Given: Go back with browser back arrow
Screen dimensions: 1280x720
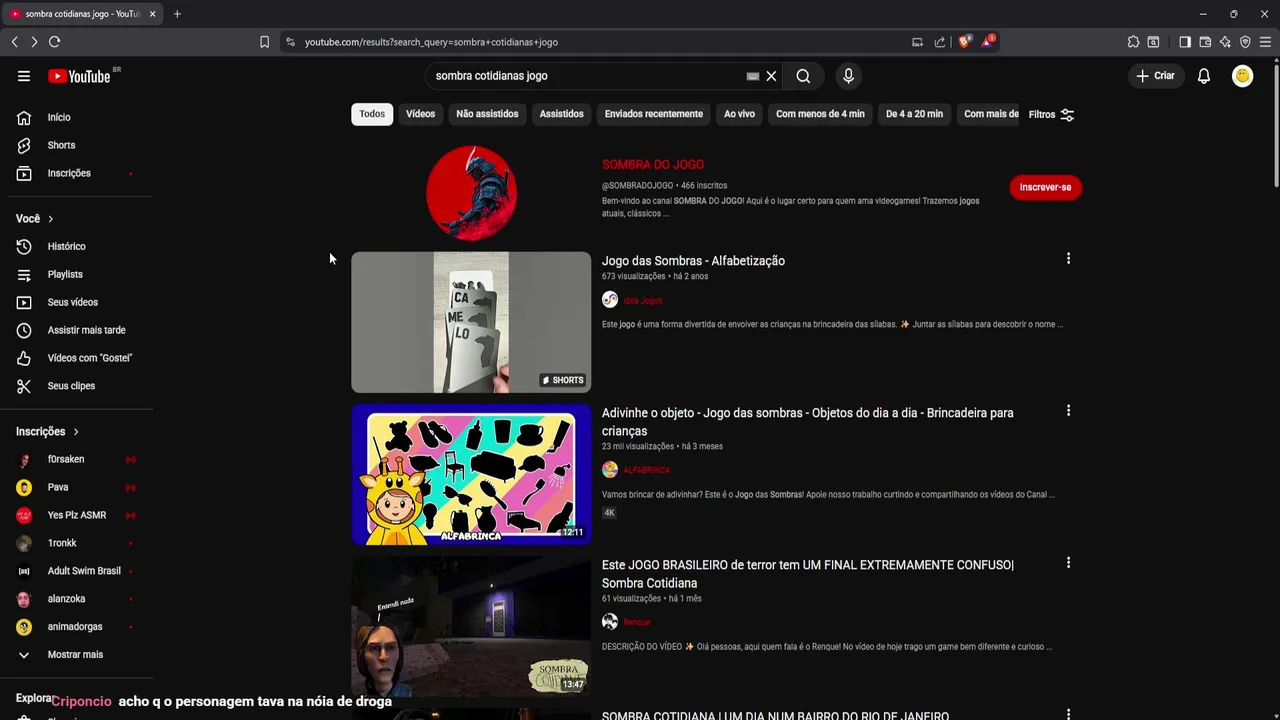Looking at the screenshot, I should 14,42.
